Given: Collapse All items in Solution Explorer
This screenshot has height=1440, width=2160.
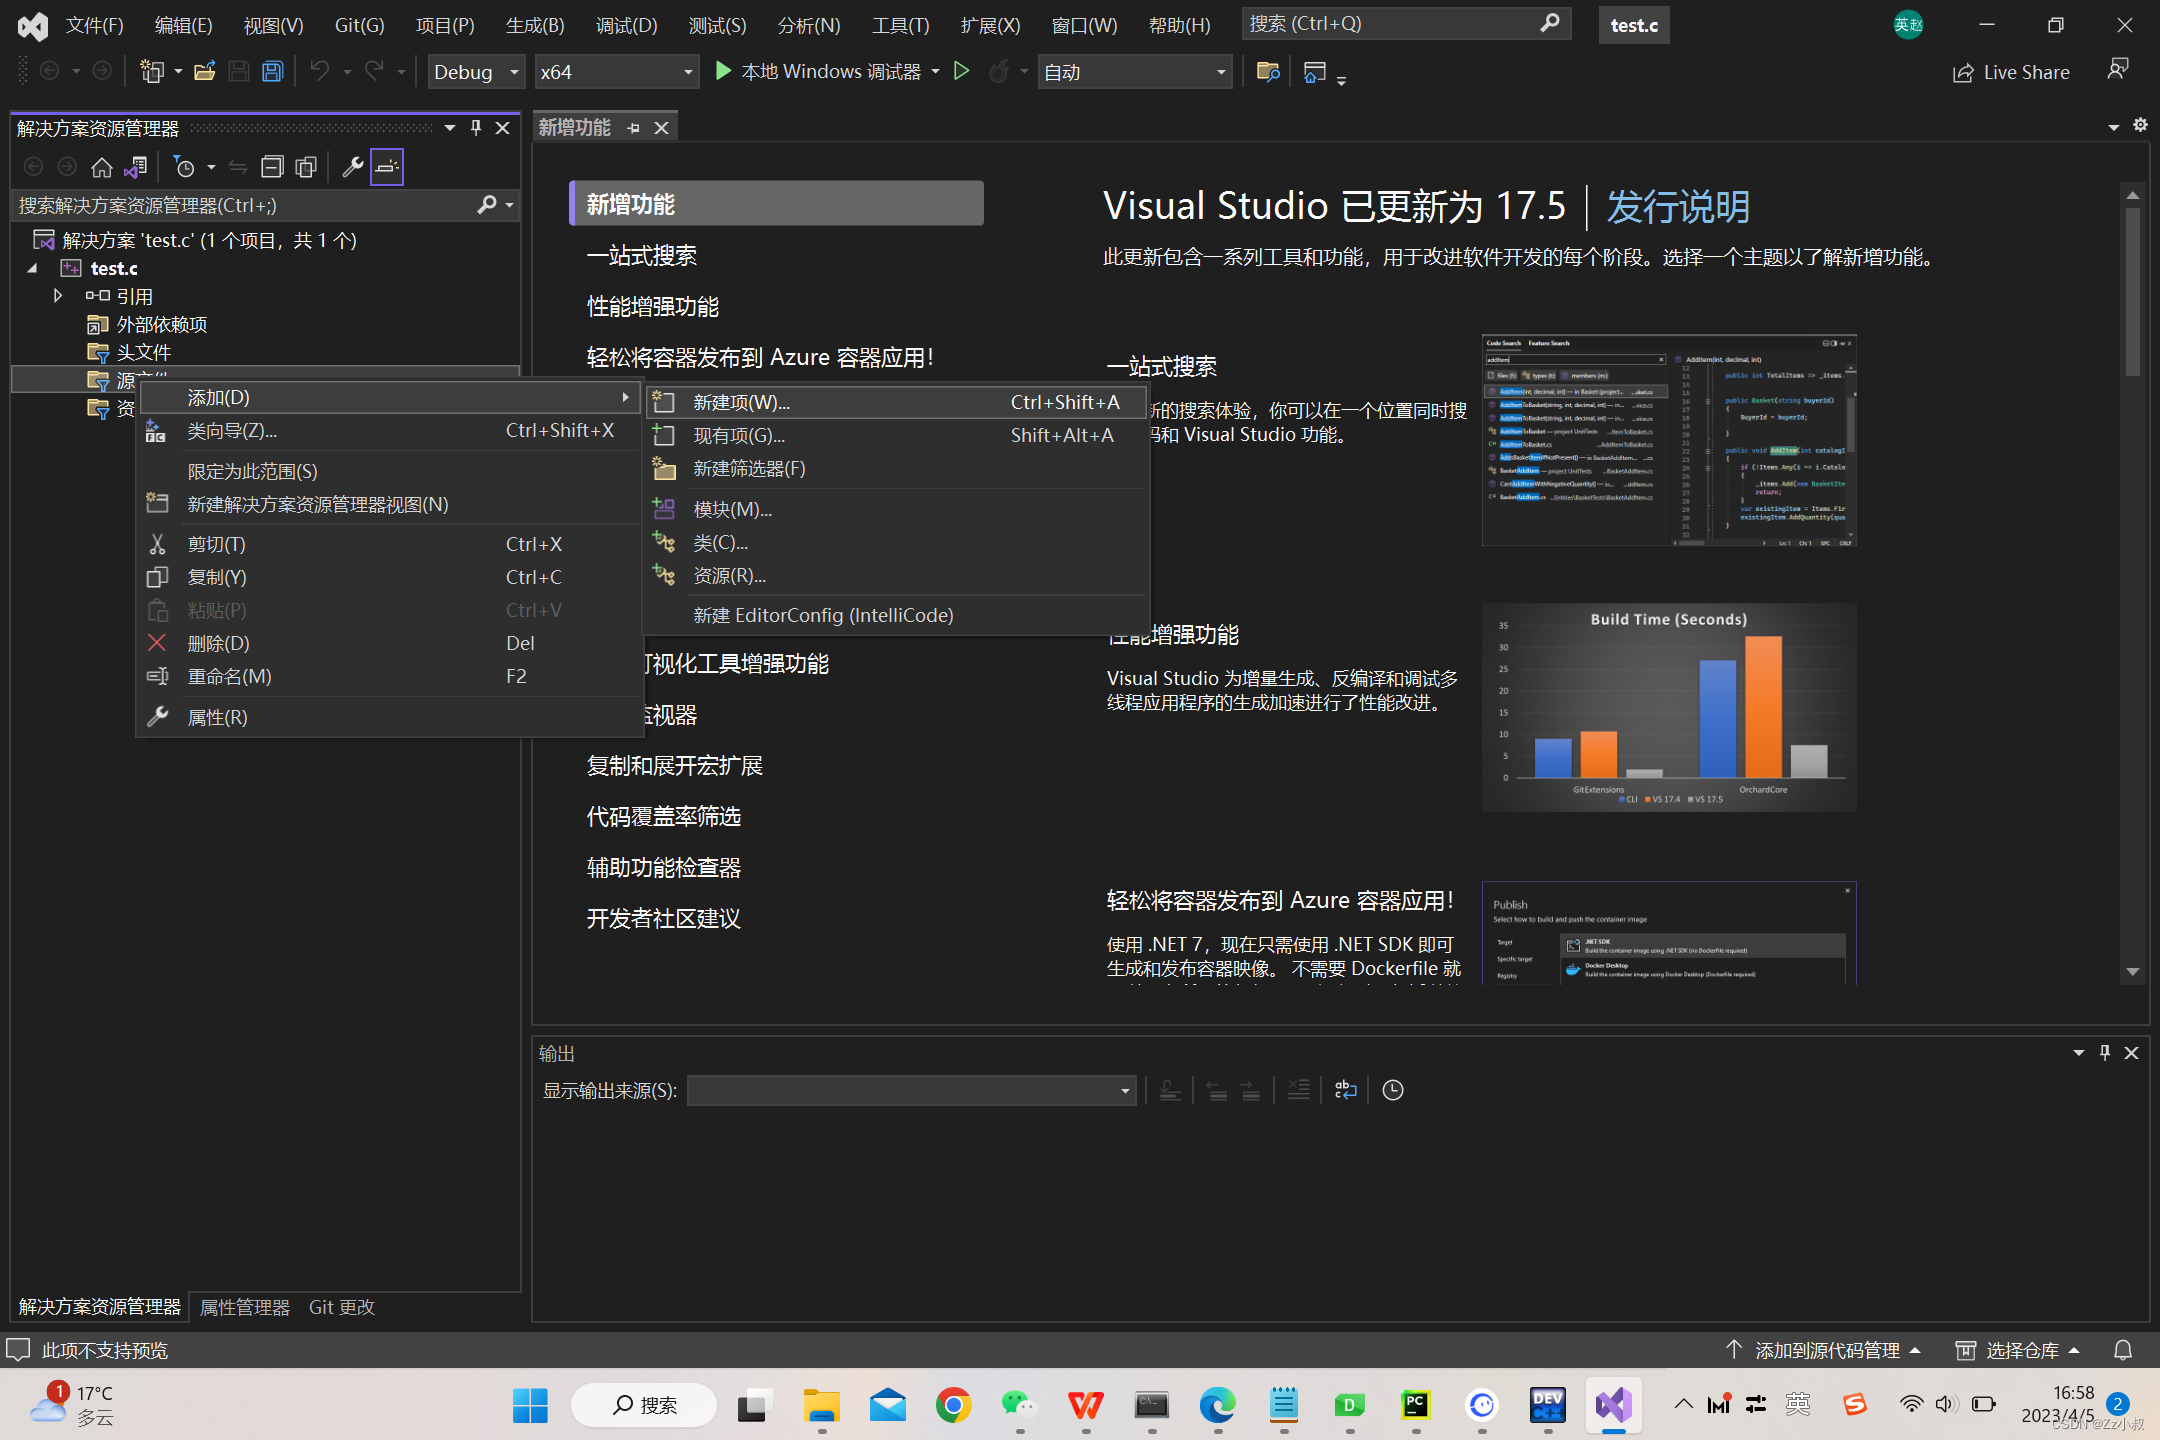Looking at the screenshot, I should click(272, 167).
